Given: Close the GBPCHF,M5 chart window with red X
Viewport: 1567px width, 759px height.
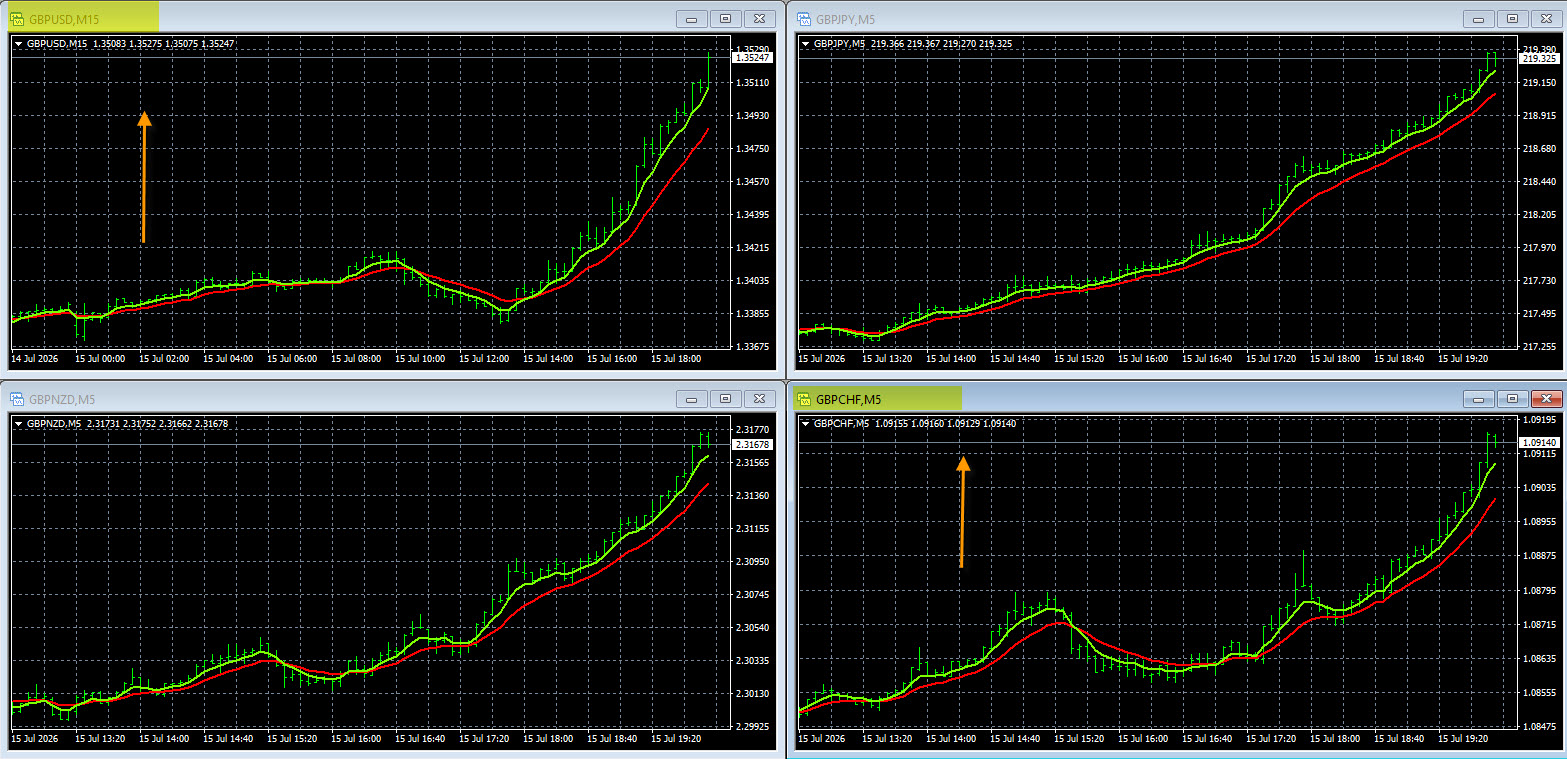Looking at the screenshot, I should [x=1546, y=398].
